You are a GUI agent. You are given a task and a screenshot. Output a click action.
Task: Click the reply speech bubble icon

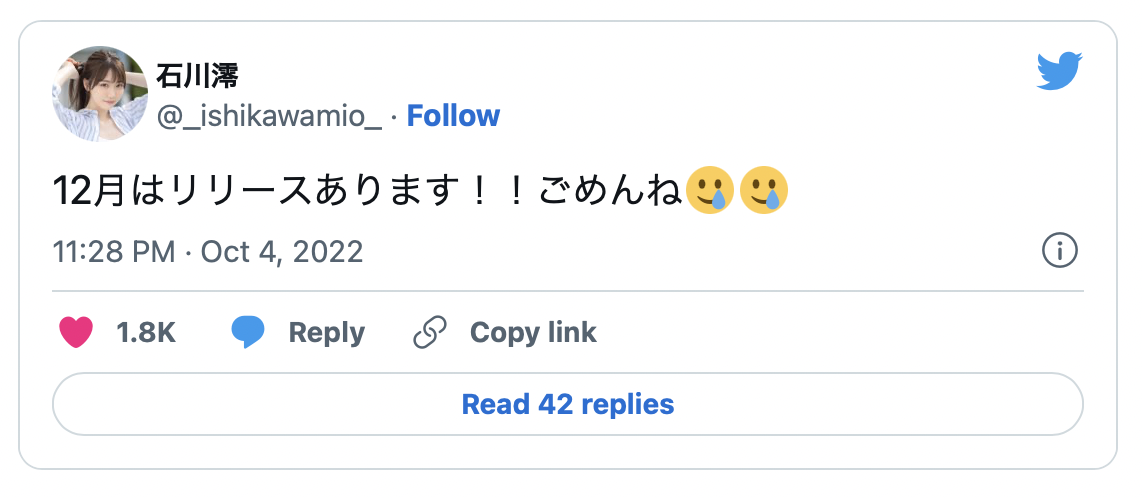coord(248,332)
